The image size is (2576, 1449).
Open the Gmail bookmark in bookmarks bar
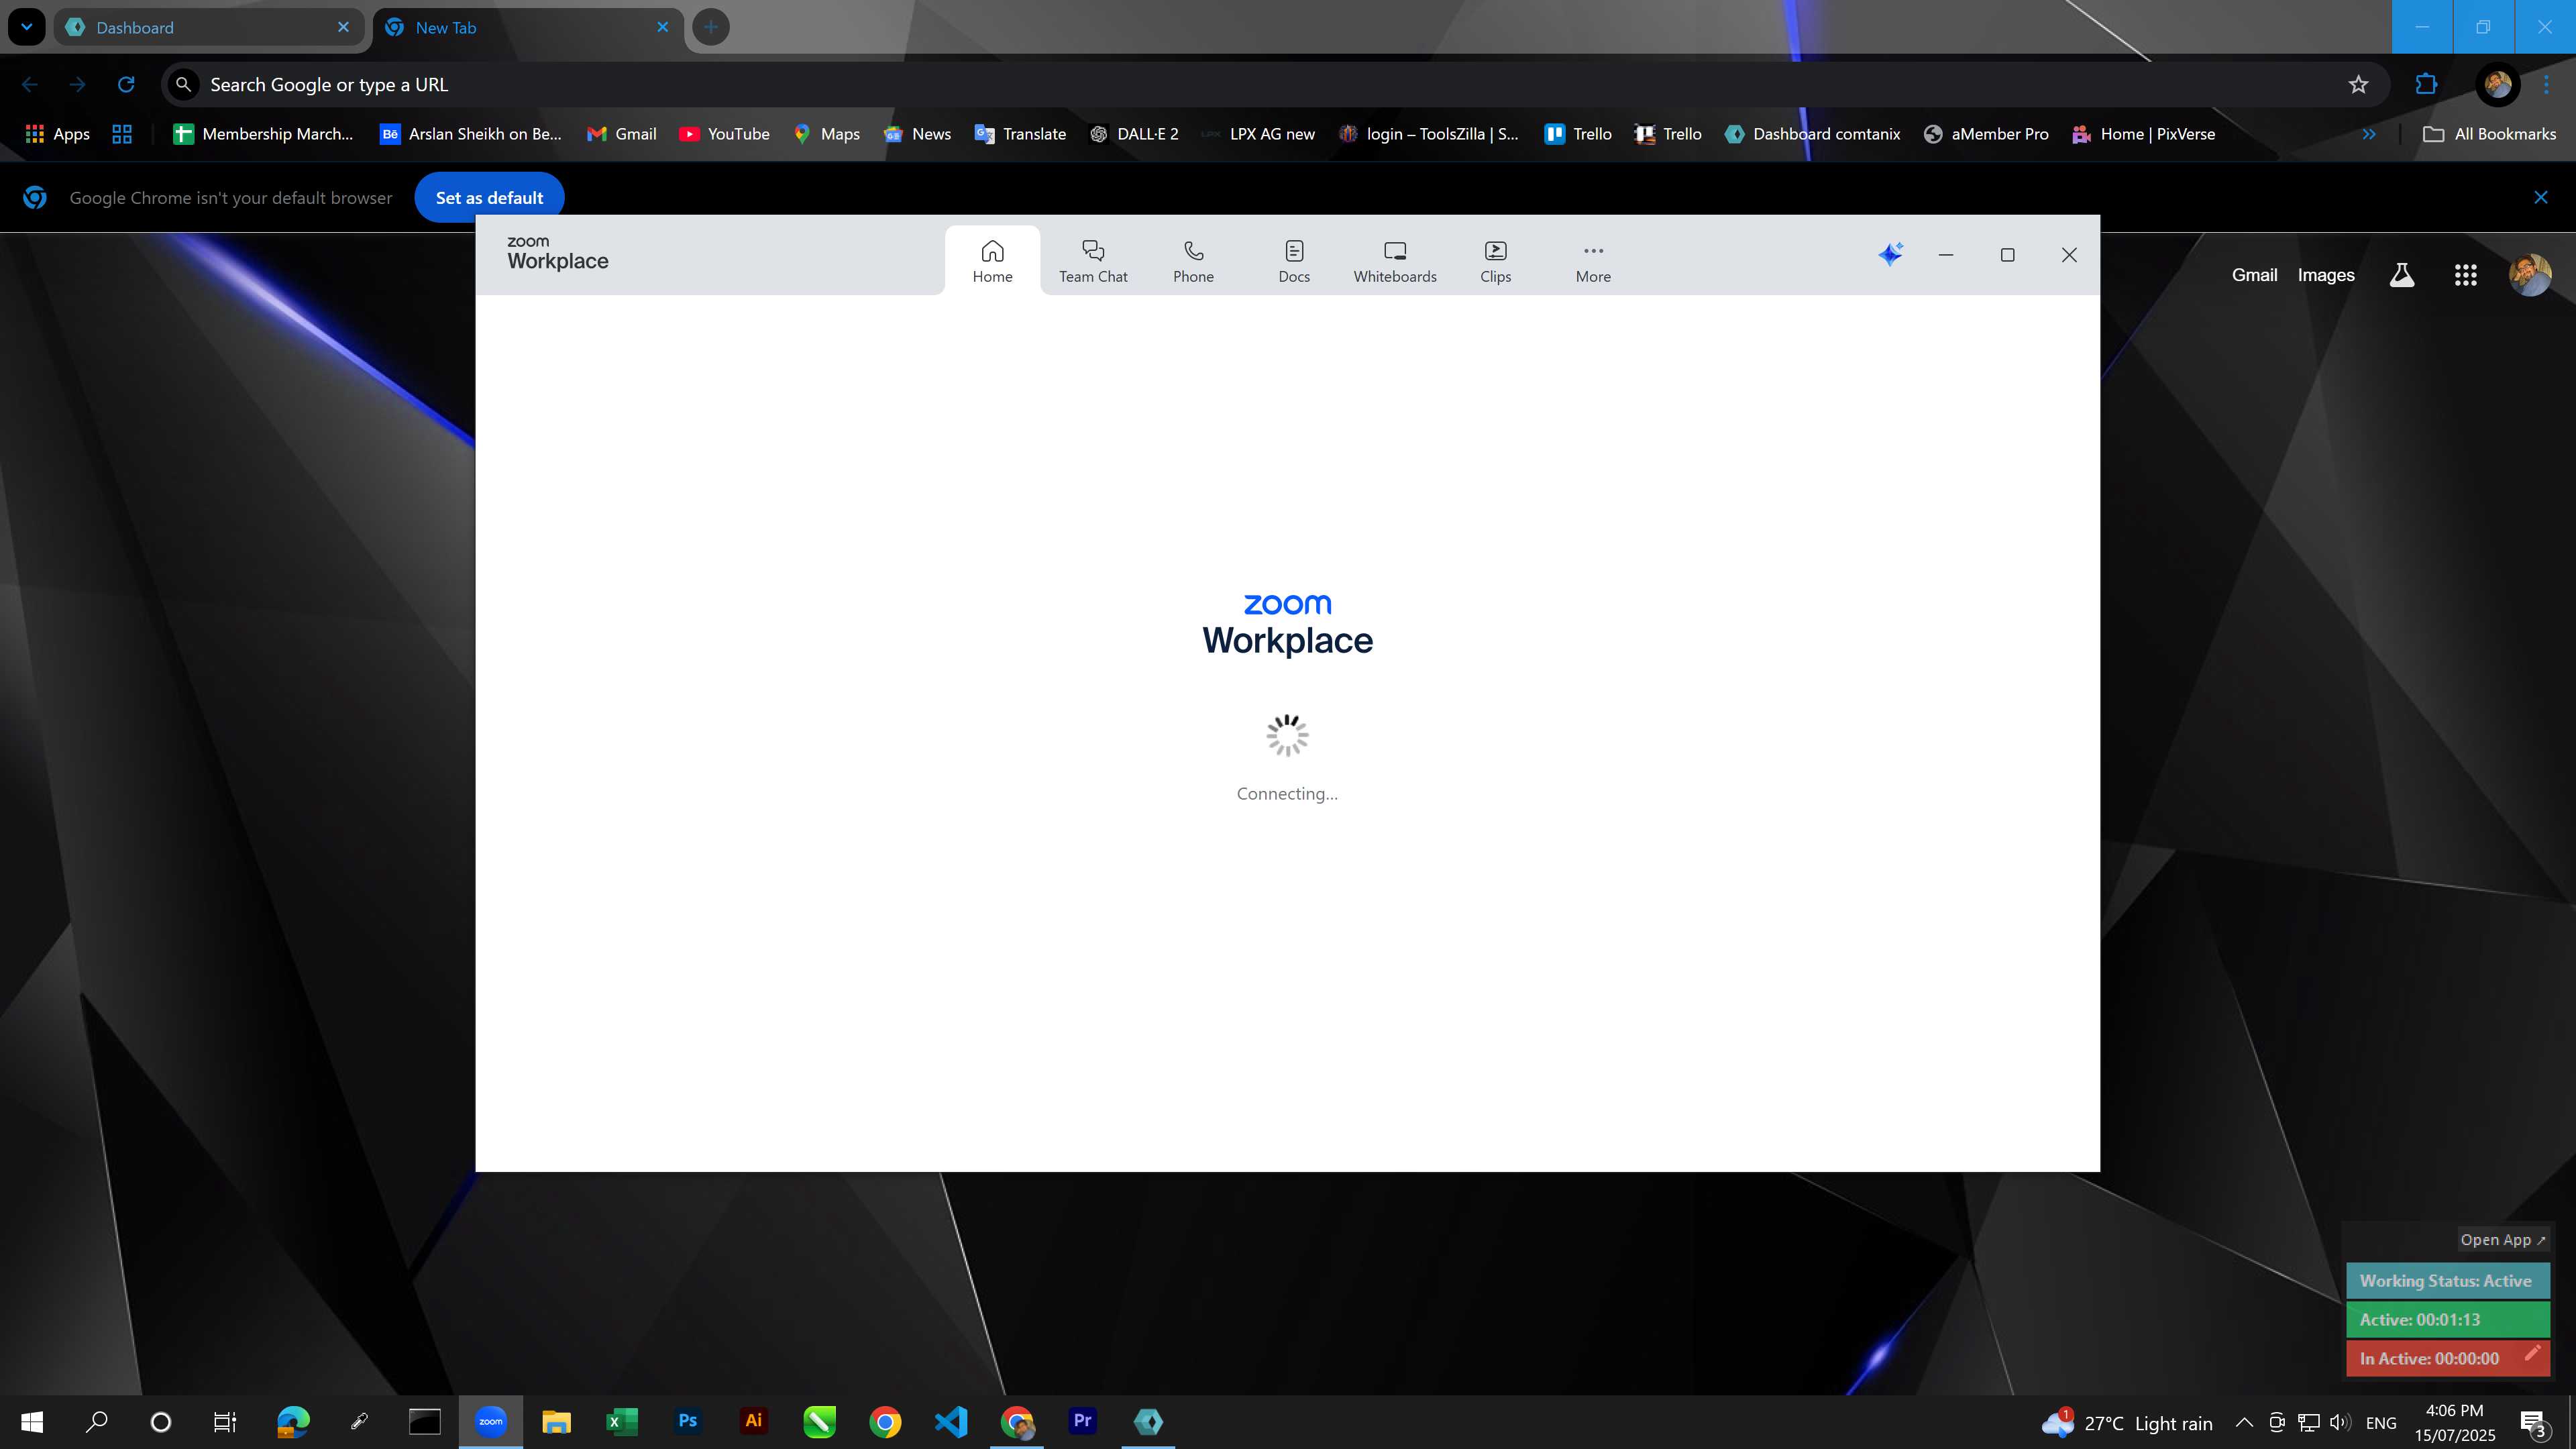(621, 134)
